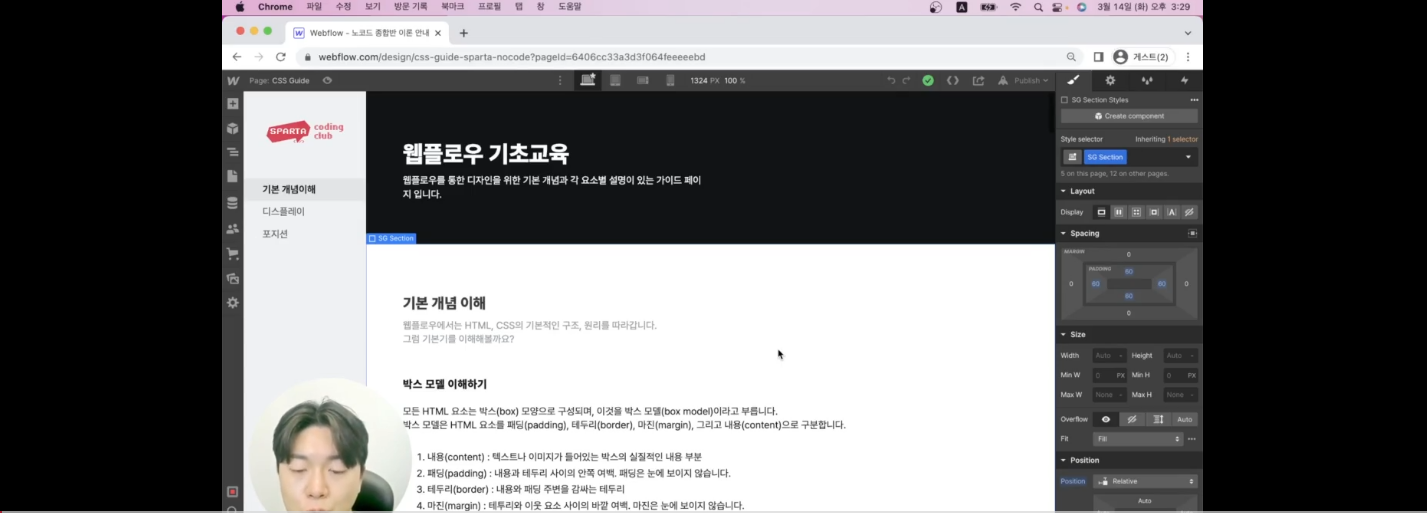This screenshot has height=513, width=1427.
Task: Open the Ecommerce cart panel
Action: (233, 254)
